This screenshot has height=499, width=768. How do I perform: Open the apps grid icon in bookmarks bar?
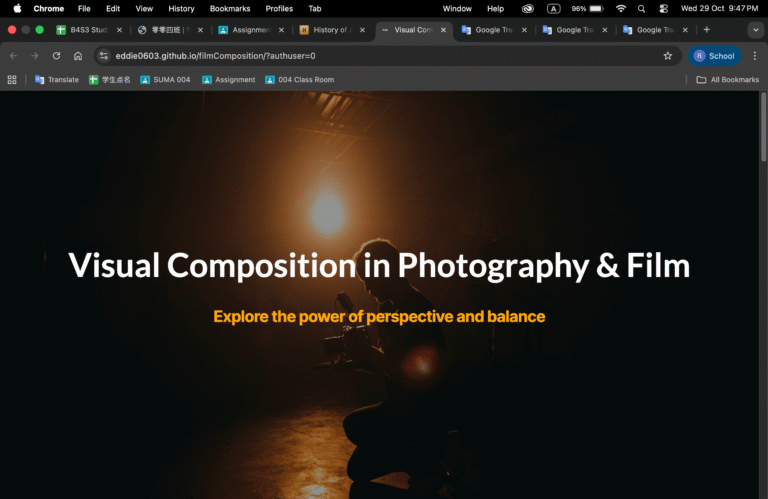pyautogui.click(x=12, y=79)
